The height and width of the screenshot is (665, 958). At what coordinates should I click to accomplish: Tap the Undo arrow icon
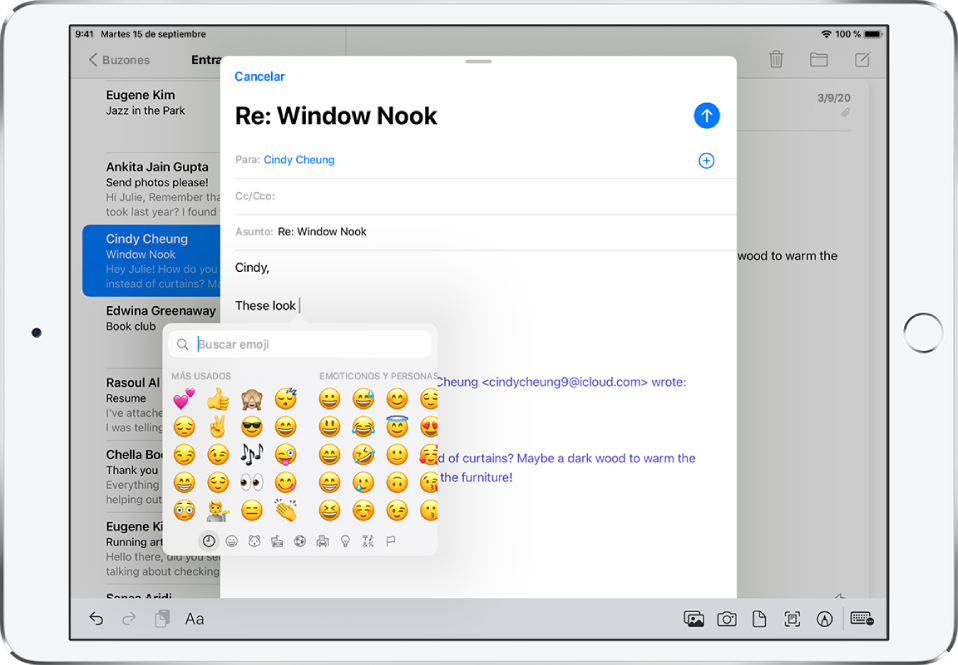point(96,618)
